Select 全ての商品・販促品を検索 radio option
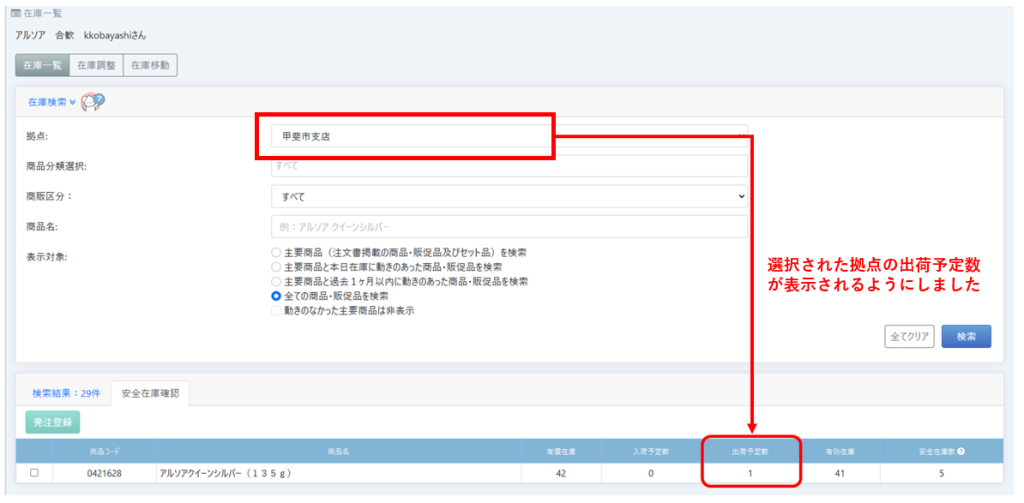The height and width of the screenshot is (503, 1024). click(x=277, y=297)
